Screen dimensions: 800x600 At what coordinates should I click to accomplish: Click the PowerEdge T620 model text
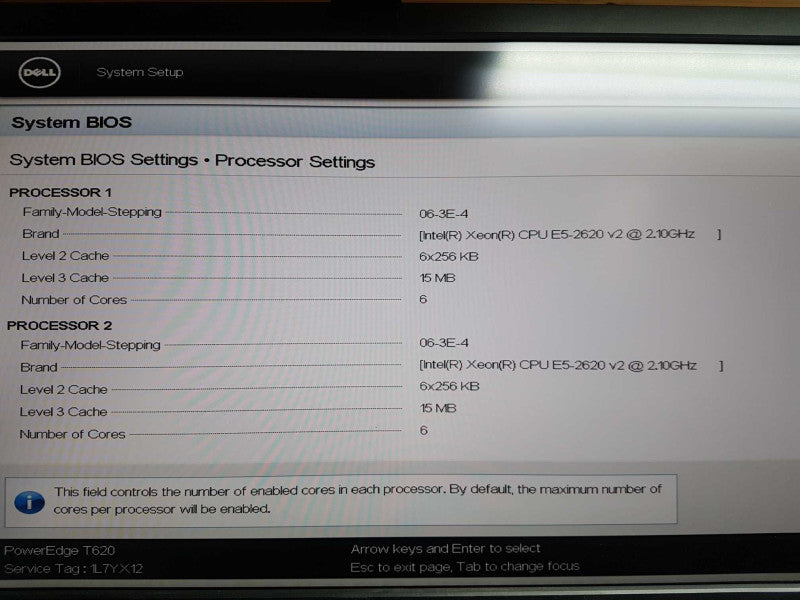pos(59,551)
